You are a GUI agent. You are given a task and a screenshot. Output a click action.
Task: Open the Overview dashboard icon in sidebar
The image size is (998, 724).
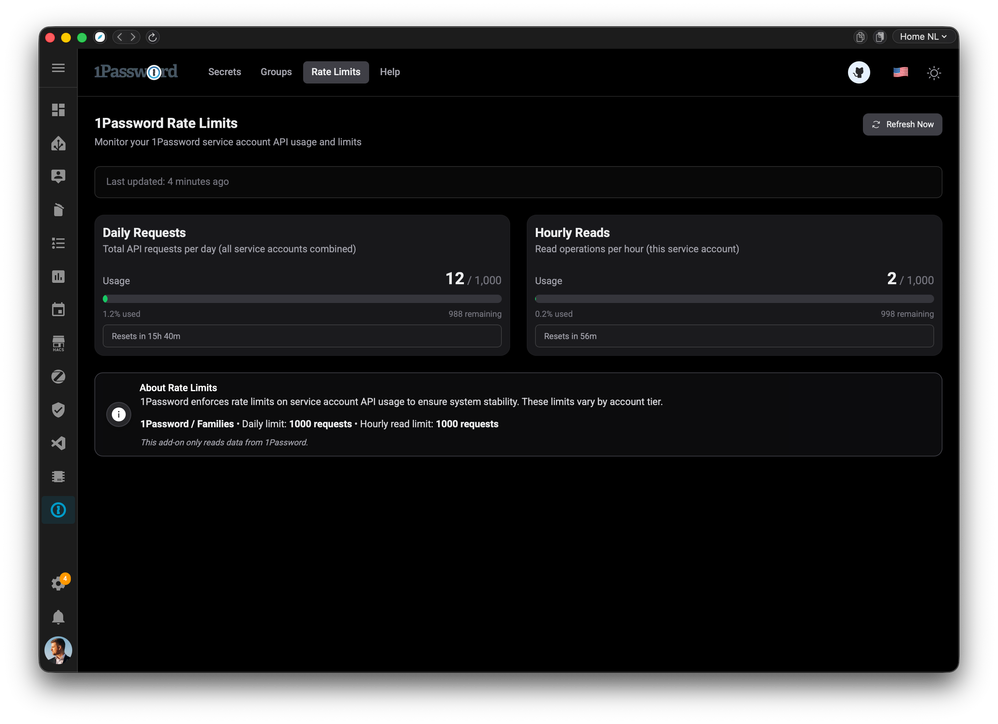point(58,110)
